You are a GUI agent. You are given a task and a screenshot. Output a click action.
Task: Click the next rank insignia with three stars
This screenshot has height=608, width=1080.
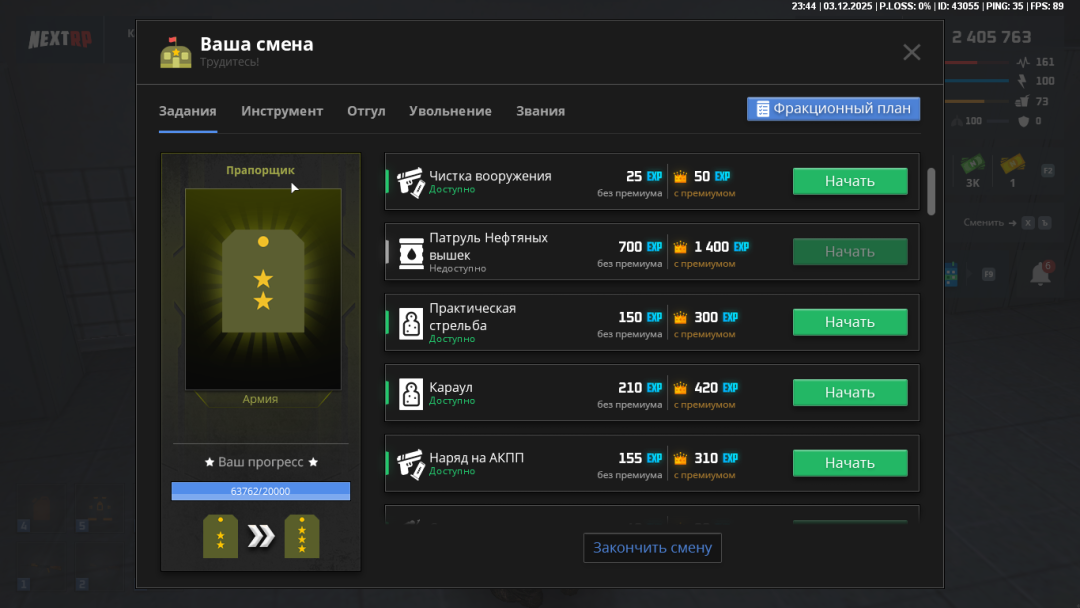point(302,536)
